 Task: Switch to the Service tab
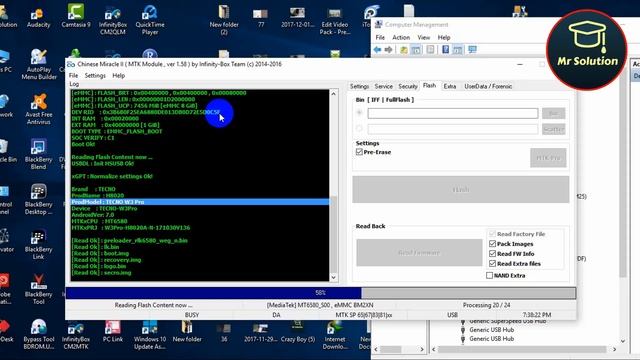(383, 86)
